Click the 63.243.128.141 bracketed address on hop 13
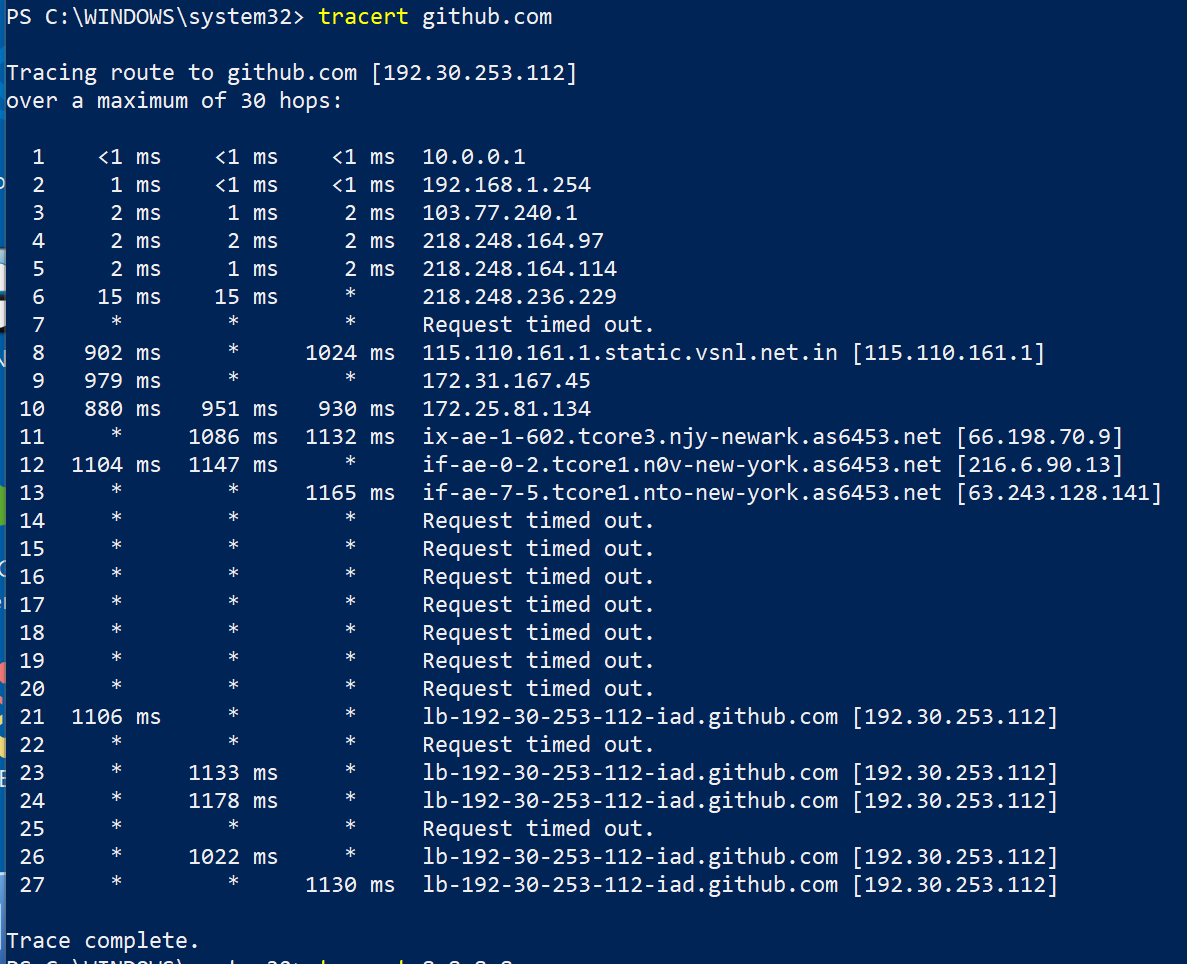The image size is (1187, 964). point(1058,493)
